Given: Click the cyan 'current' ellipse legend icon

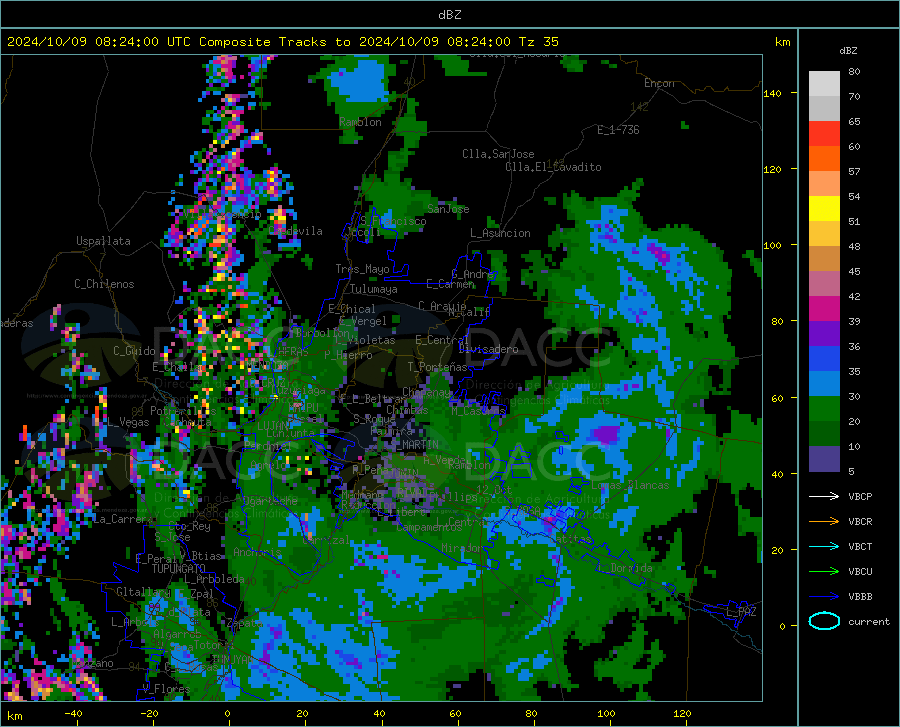Looking at the screenshot, I should 824,621.
